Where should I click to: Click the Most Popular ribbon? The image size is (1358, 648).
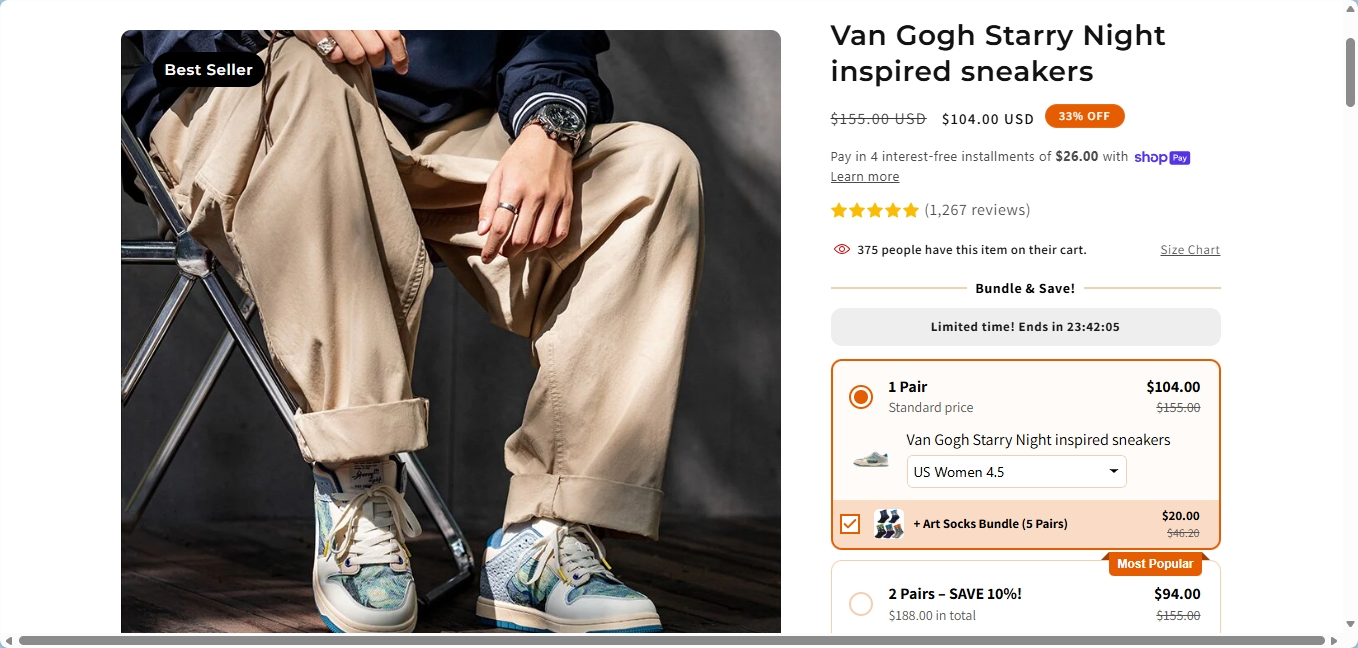pos(1155,563)
